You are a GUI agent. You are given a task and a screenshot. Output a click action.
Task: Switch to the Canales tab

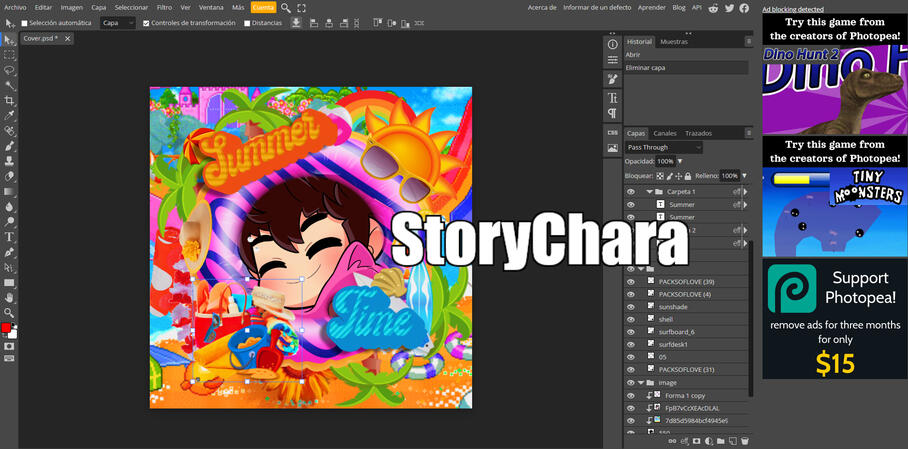pyautogui.click(x=665, y=133)
